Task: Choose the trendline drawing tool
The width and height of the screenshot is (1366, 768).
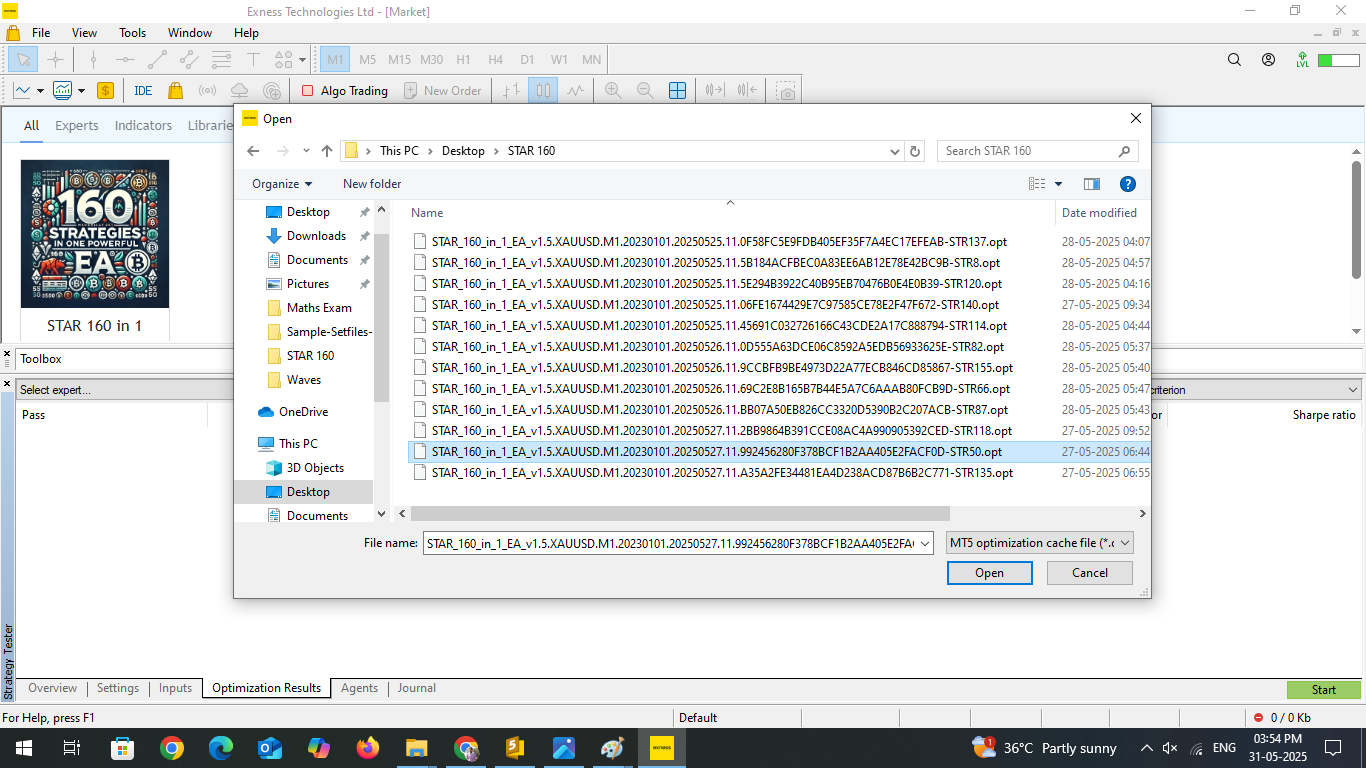Action: (x=157, y=59)
